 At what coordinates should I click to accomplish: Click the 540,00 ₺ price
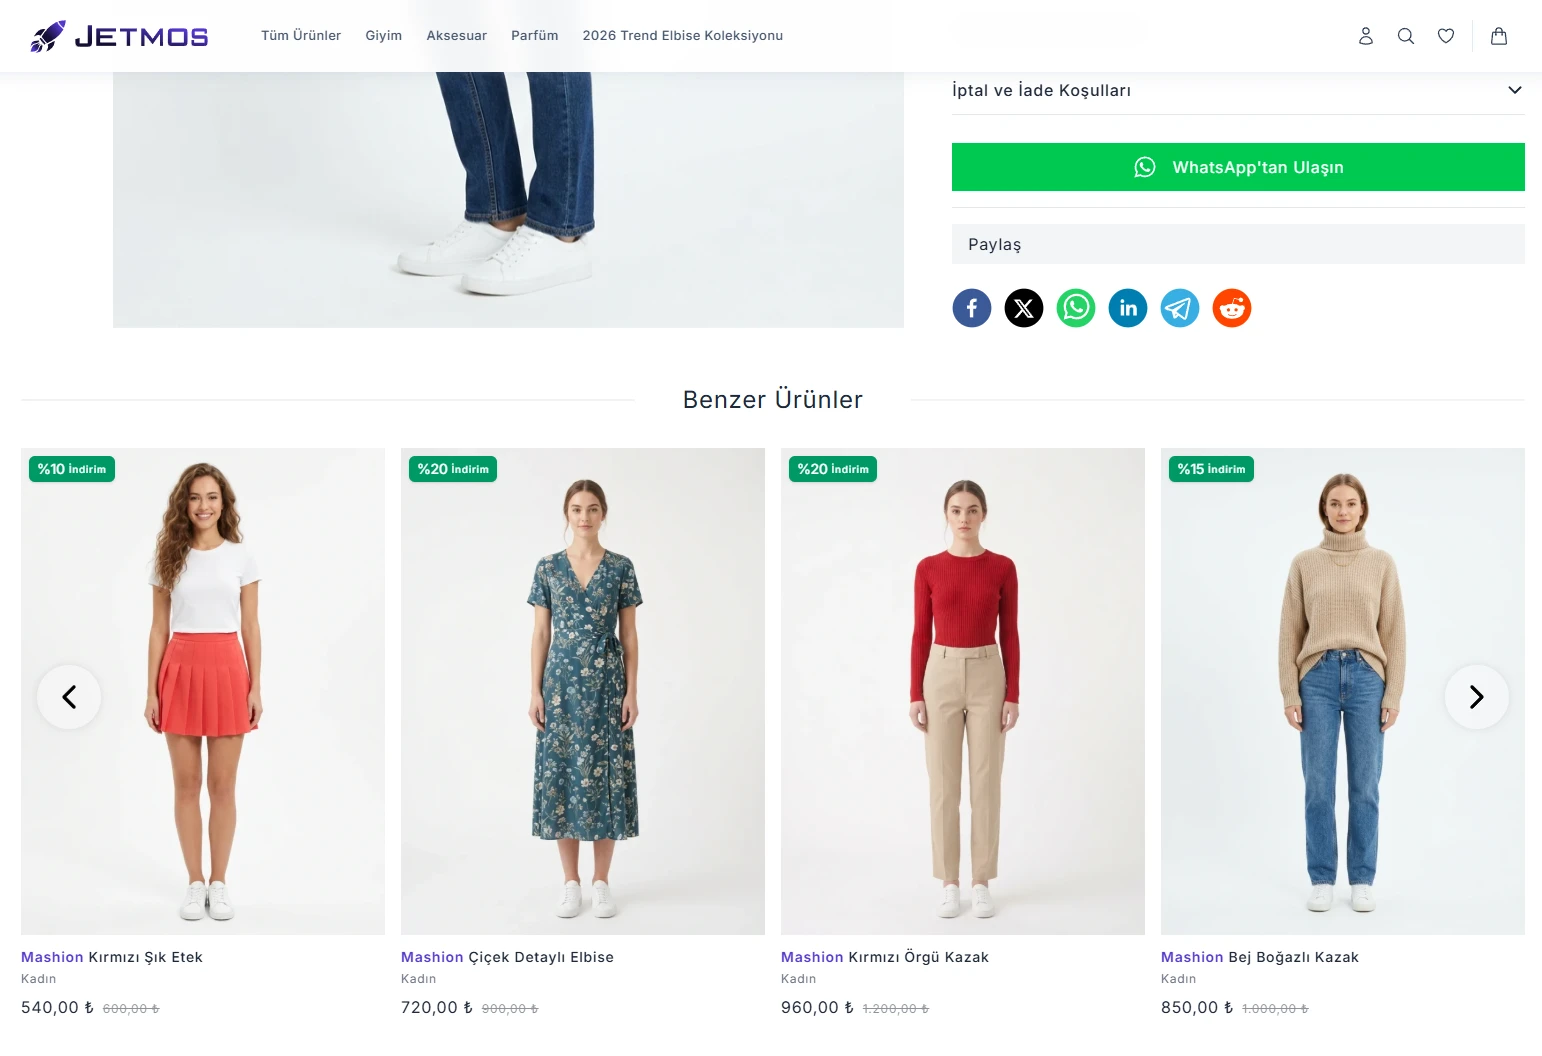(x=58, y=1008)
